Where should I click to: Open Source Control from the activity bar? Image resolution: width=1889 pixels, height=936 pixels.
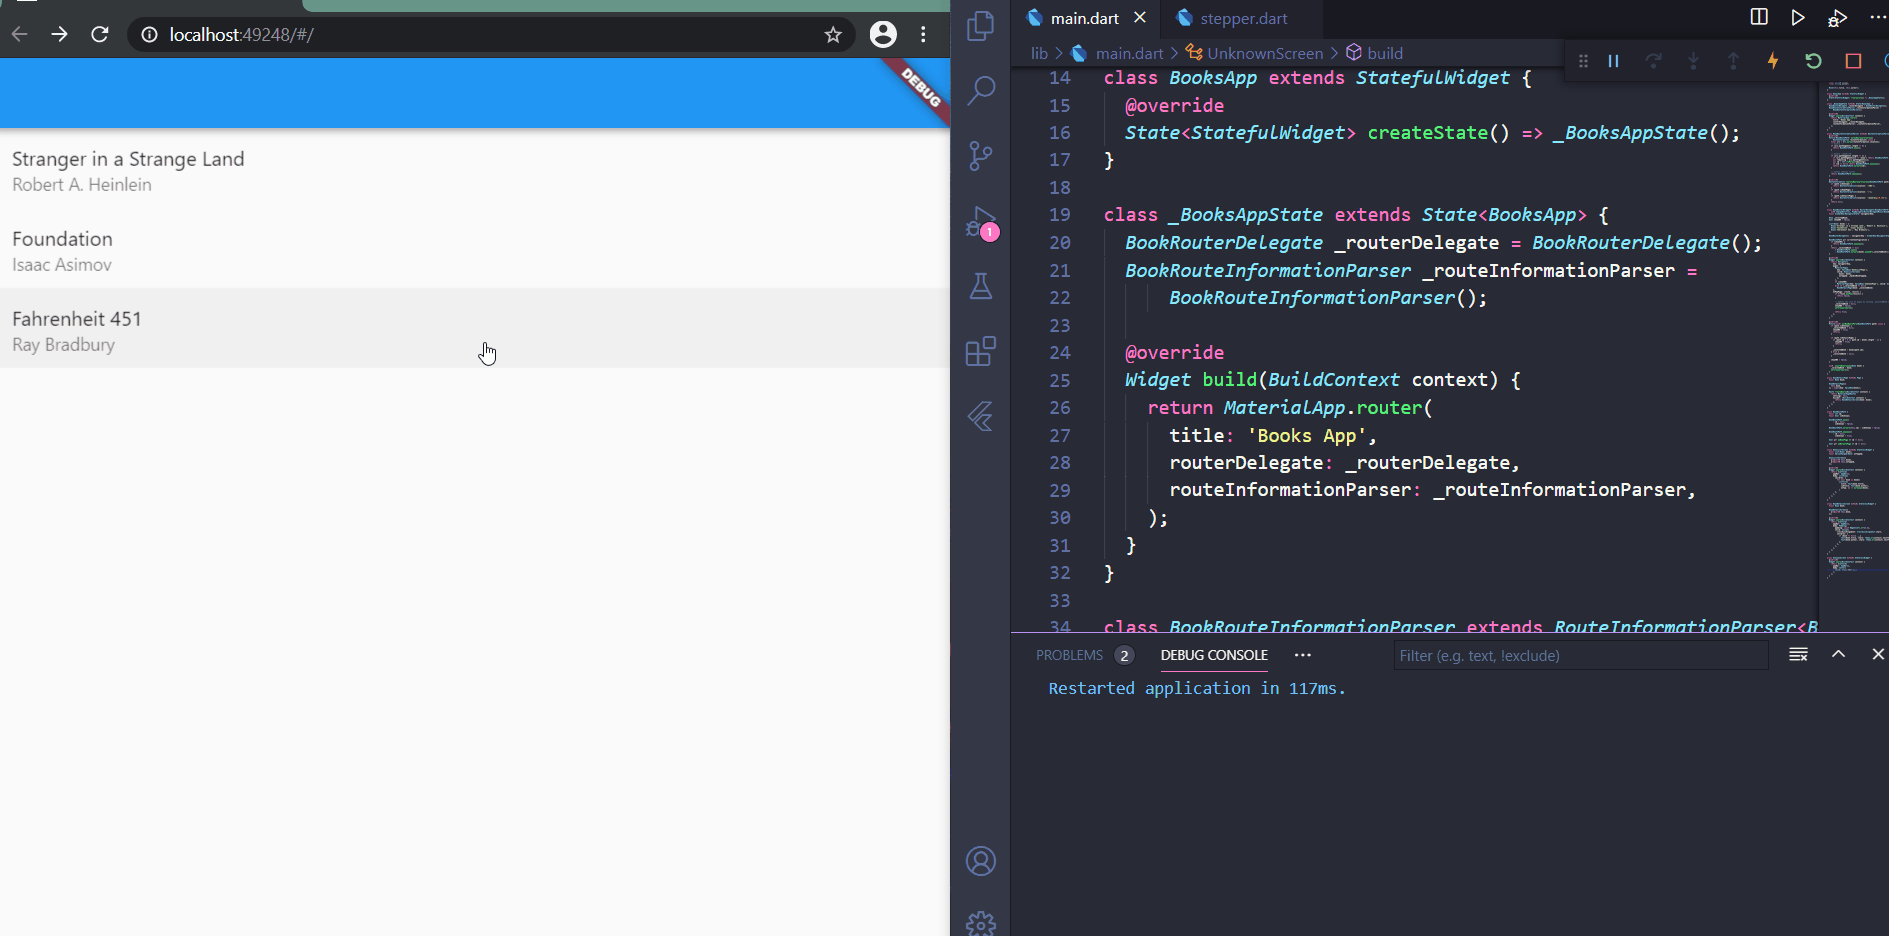pos(981,156)
